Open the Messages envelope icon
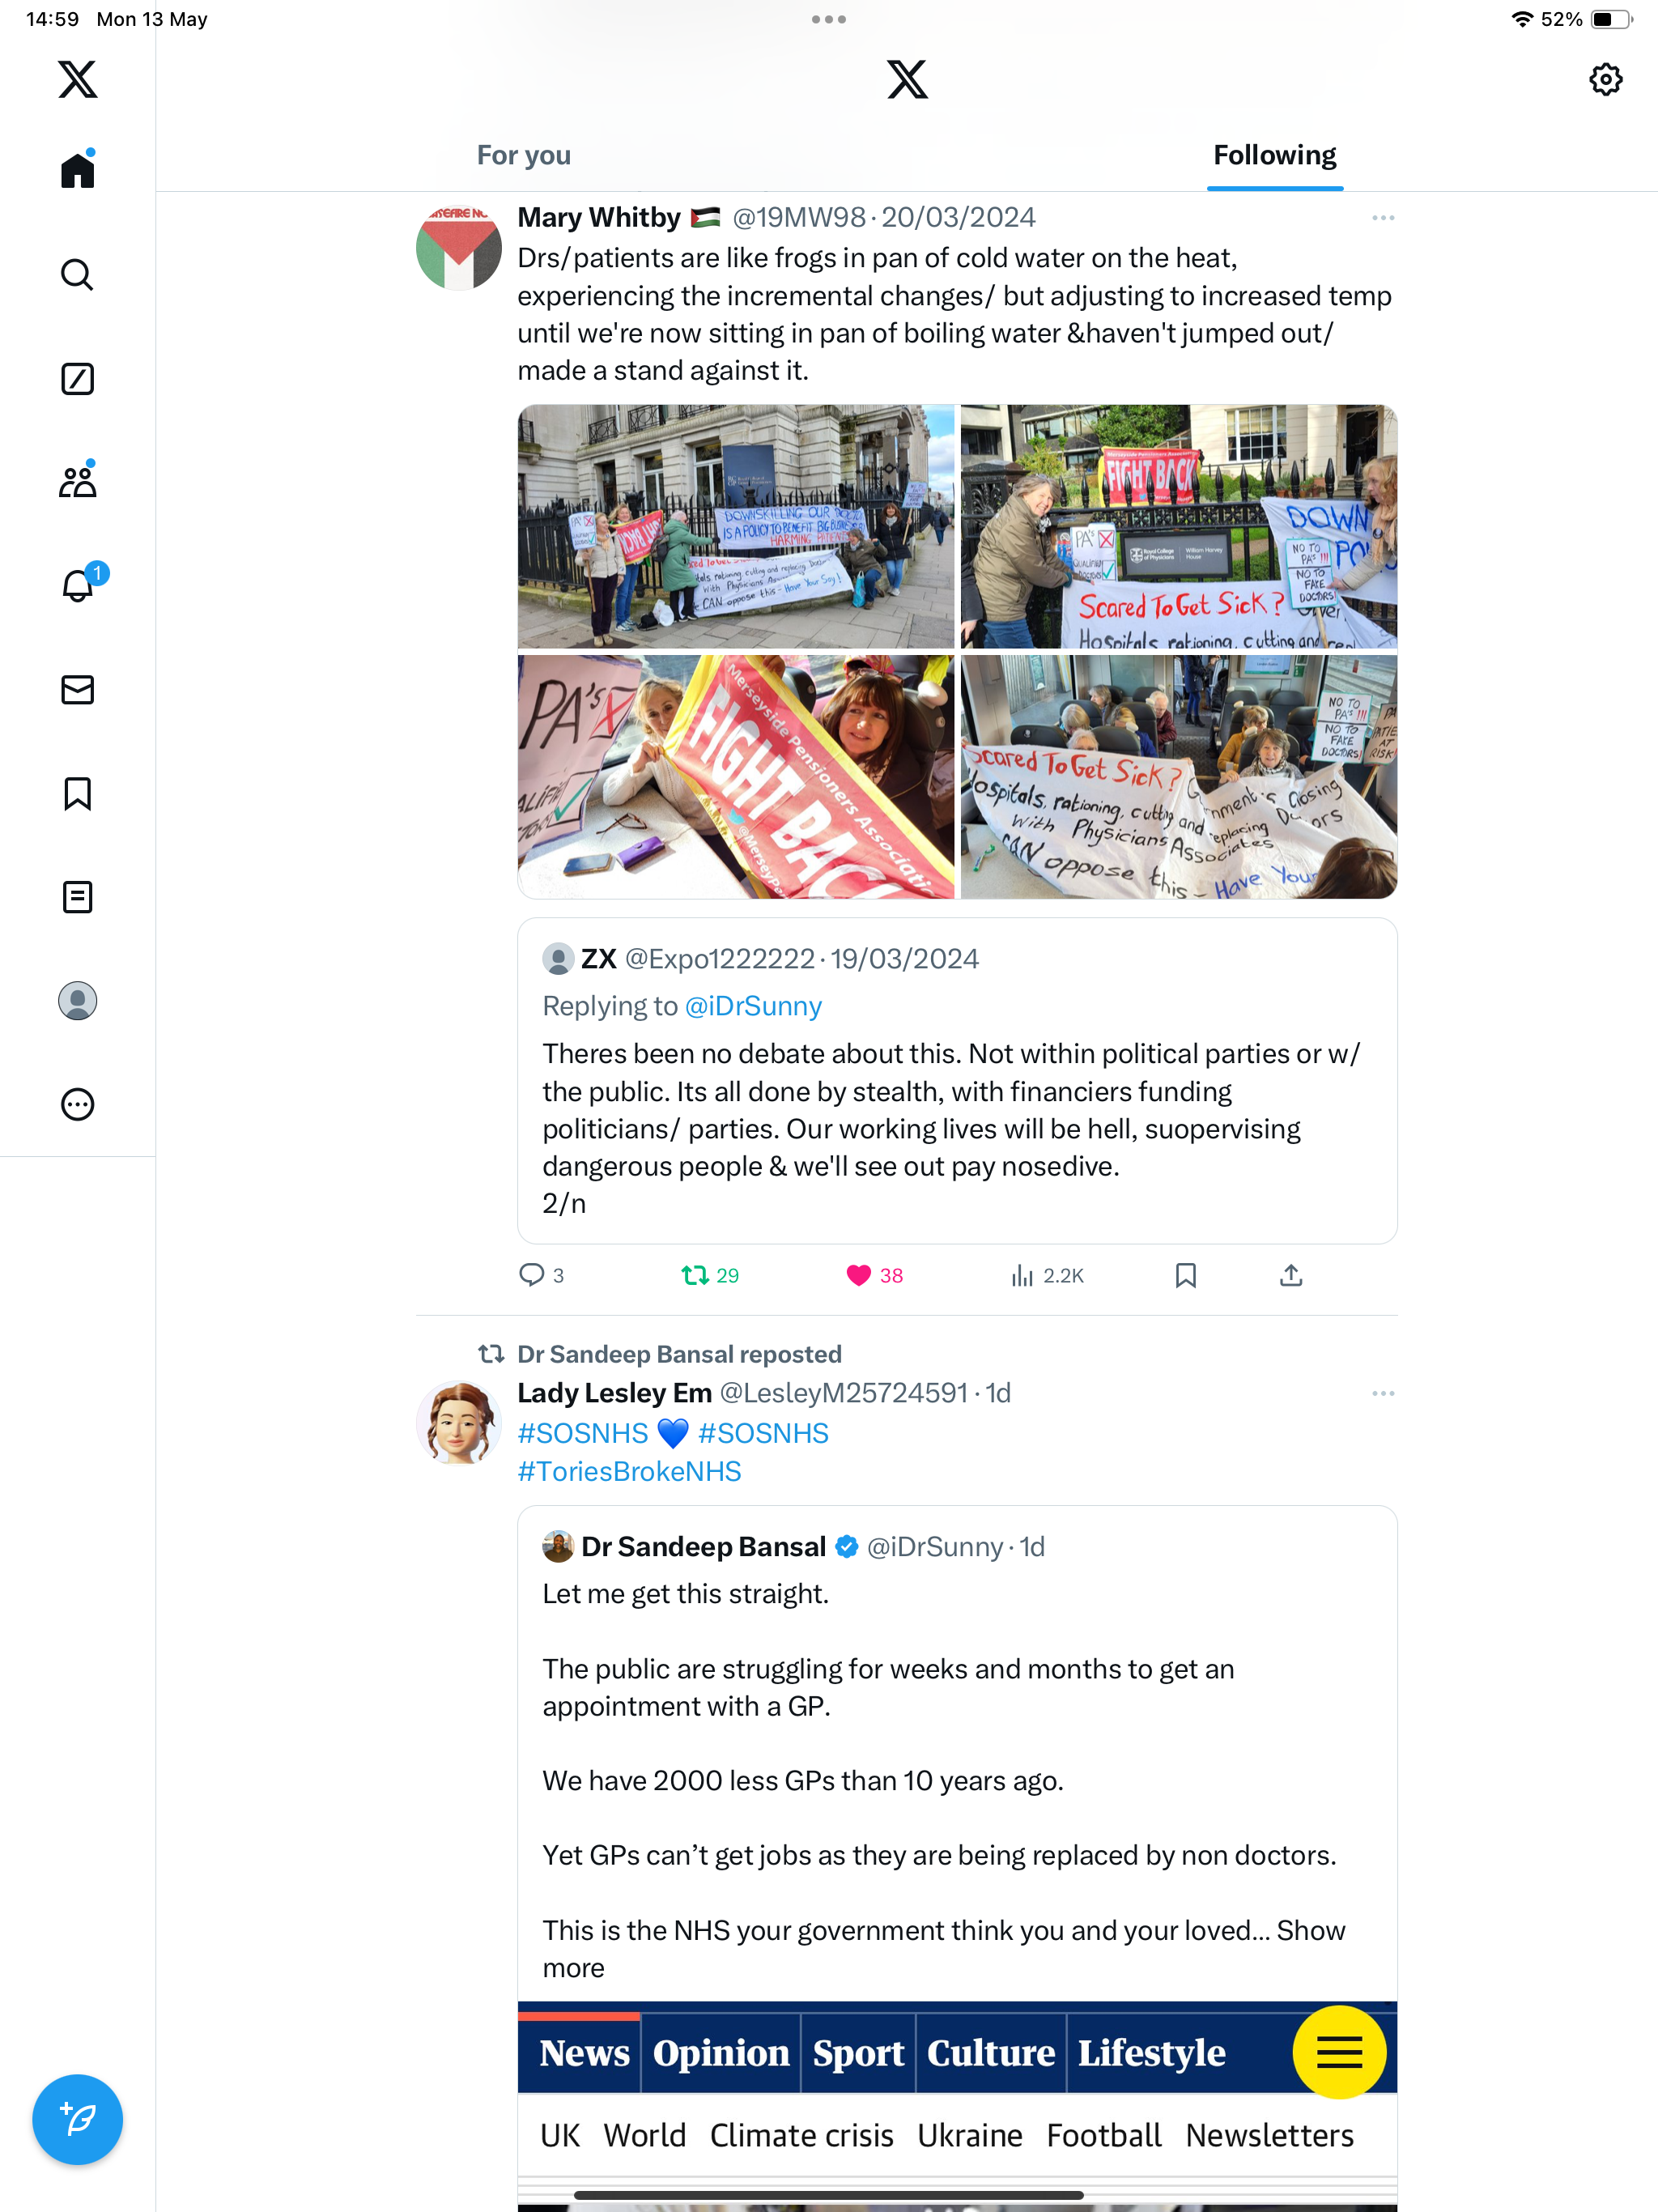Image resolution: width=1658 pixels, height=2212 pixels. pos(77,690)
